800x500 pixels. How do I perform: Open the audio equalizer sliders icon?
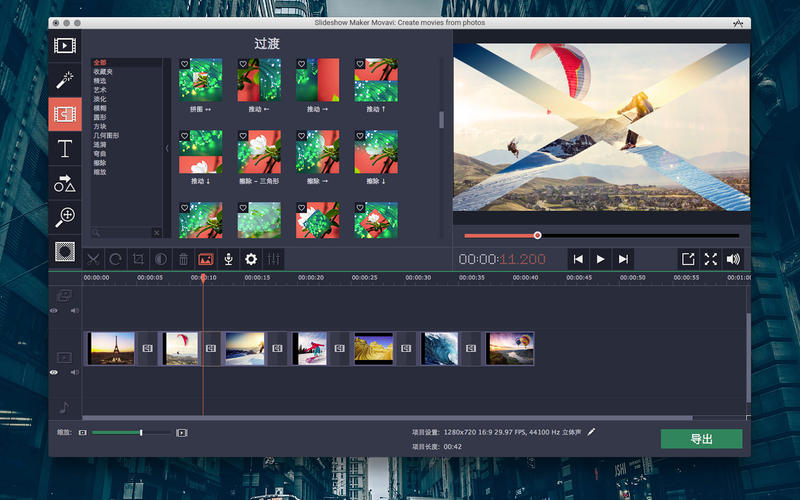pos(273,259)
